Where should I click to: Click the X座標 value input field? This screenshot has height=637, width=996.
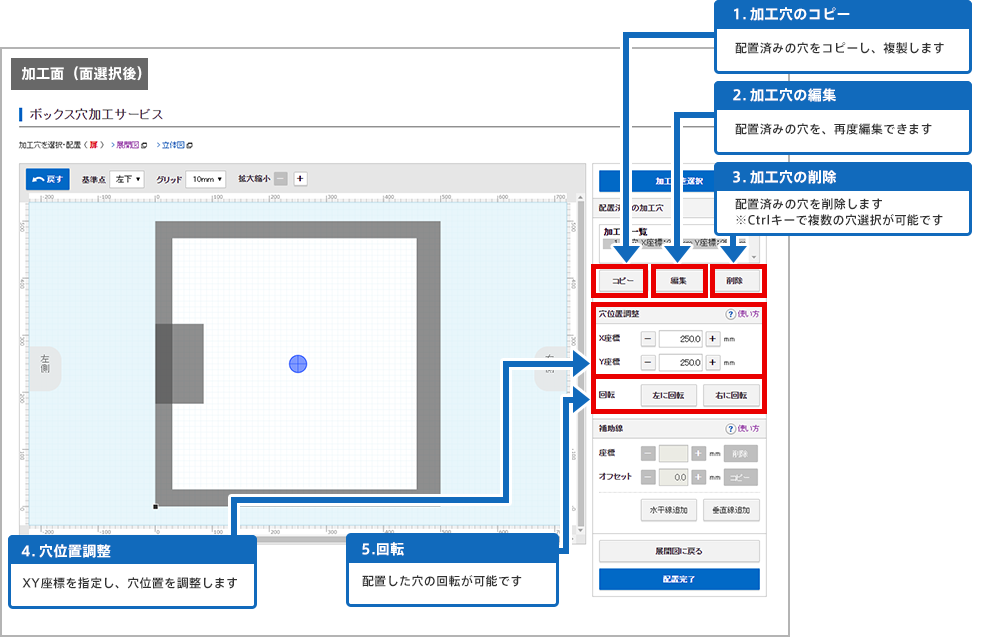click(x=681, y=339)
